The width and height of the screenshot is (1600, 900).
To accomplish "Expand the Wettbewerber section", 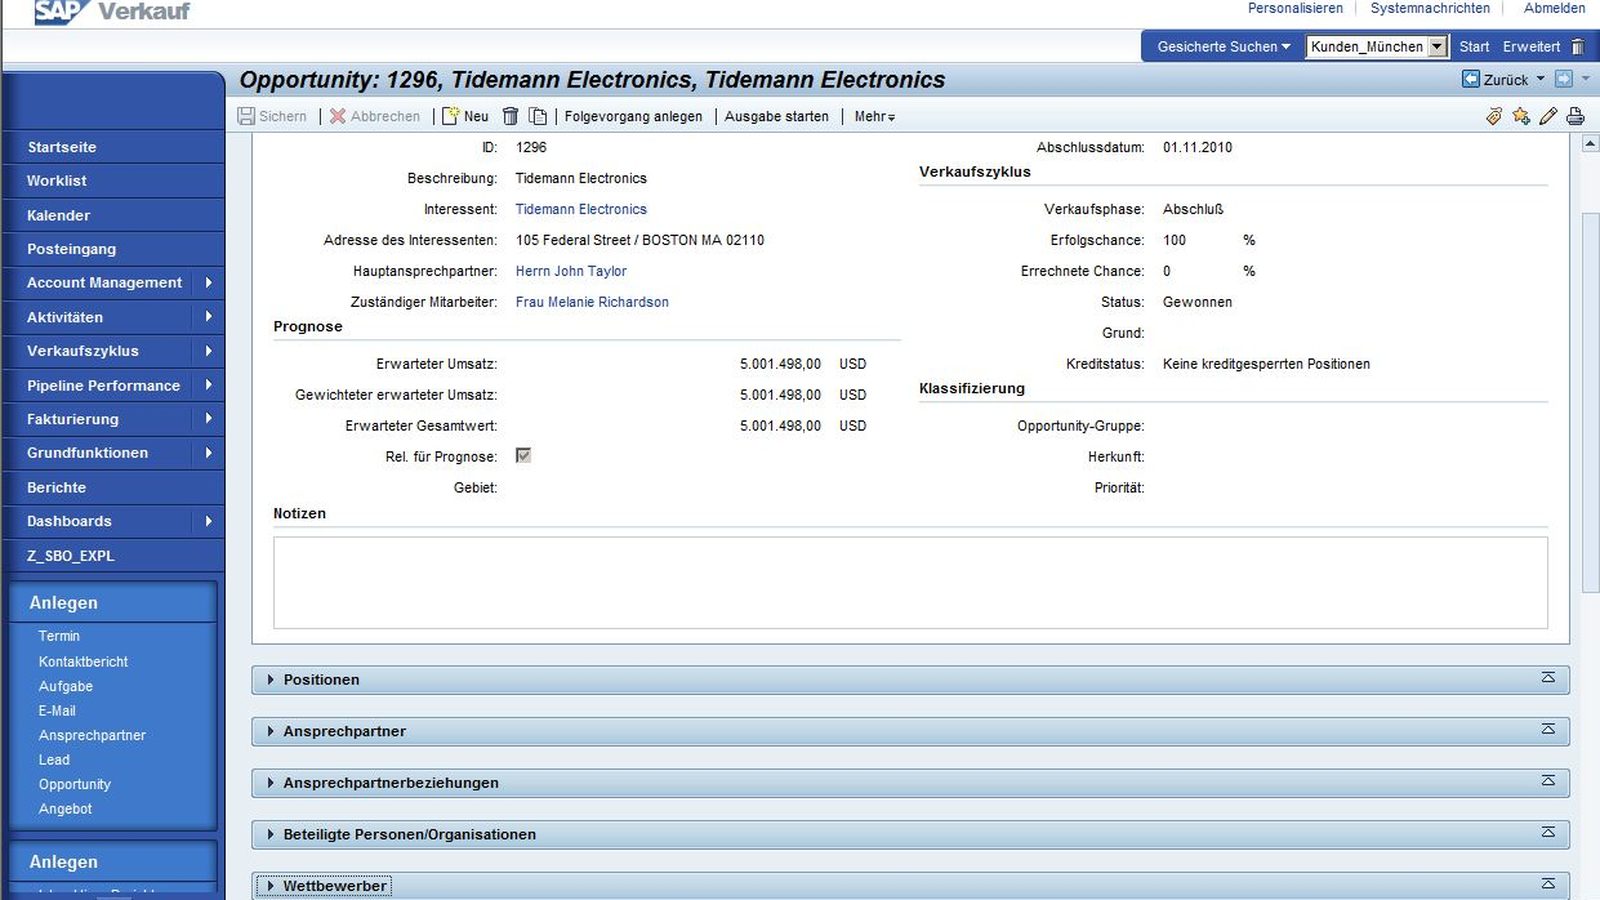I will (270, 886).
